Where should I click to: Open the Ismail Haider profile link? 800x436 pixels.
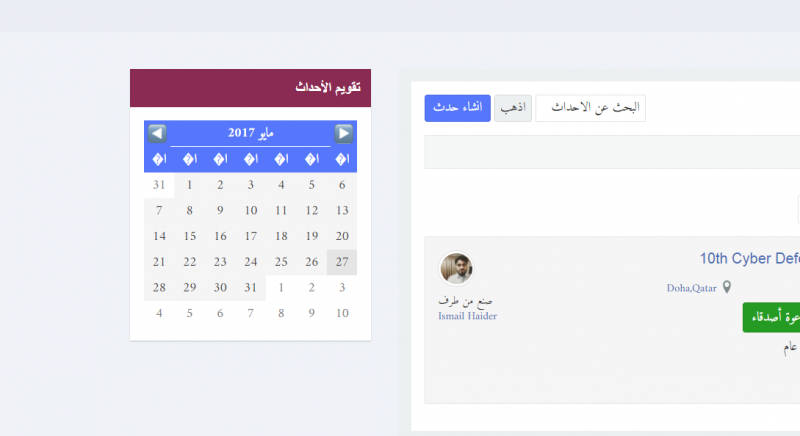point(467,316)
